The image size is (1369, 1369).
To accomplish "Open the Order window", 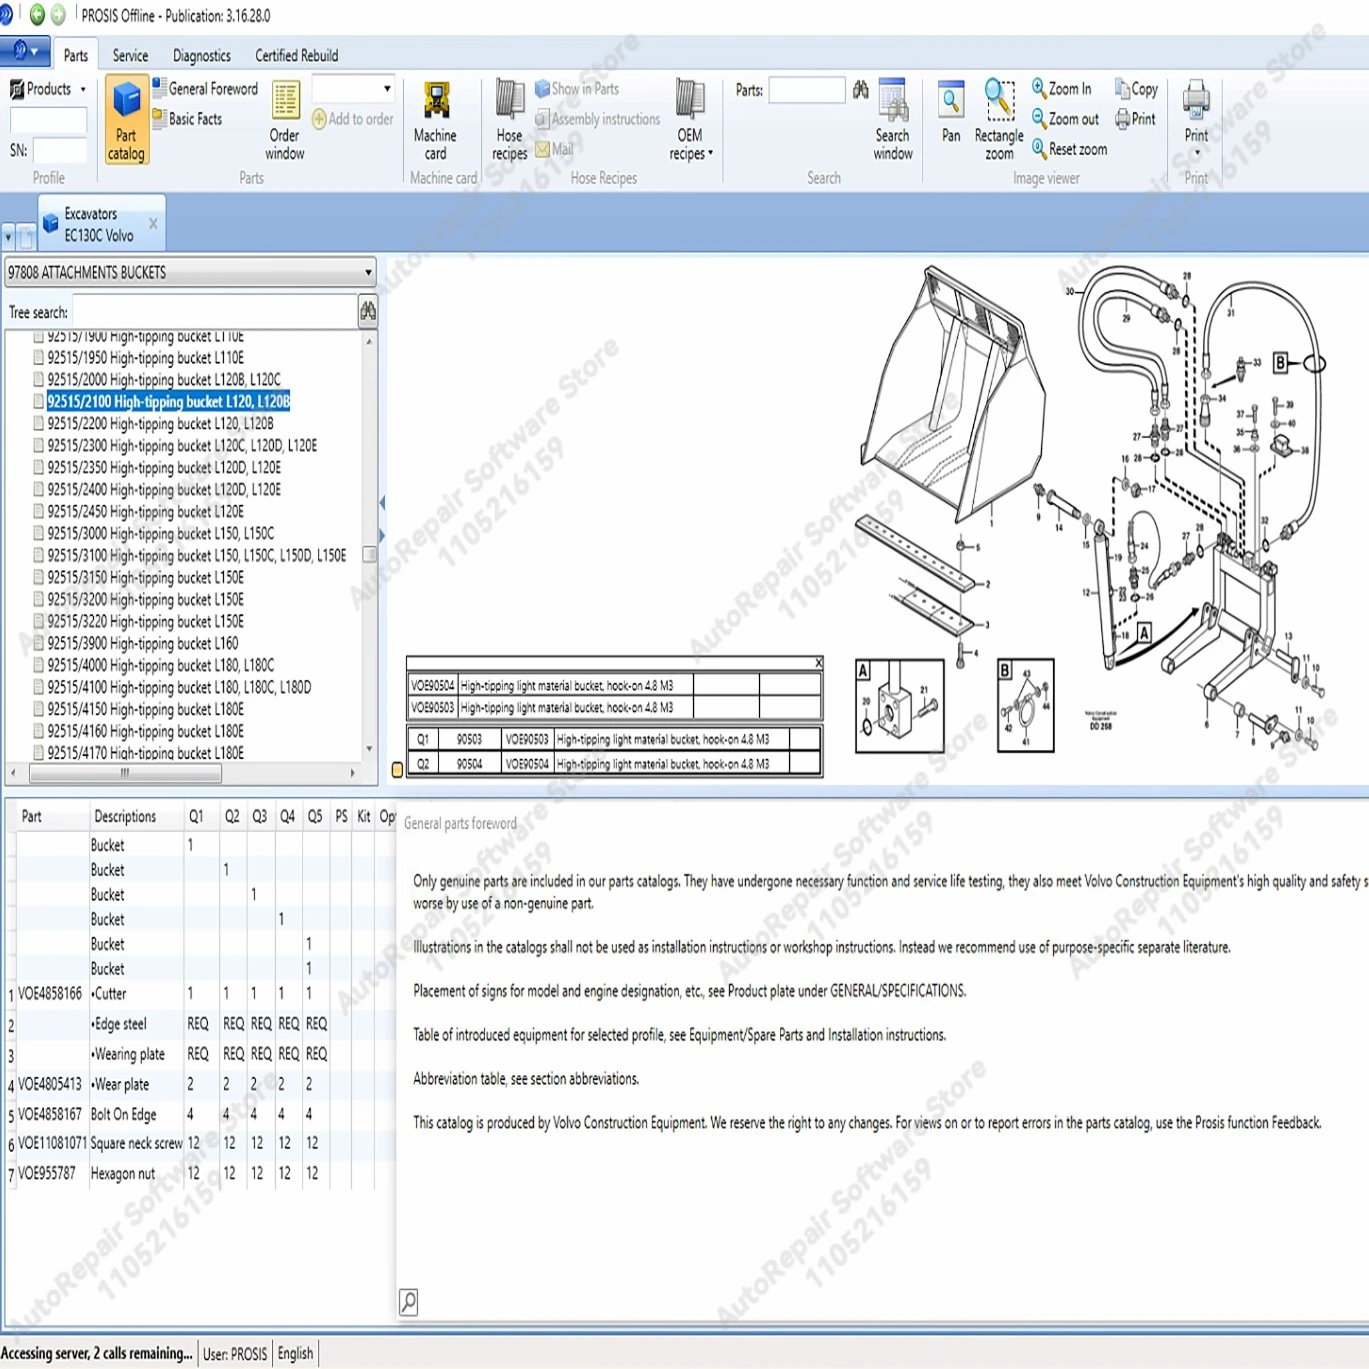I will pyautogui.click(x=285, y=120).
